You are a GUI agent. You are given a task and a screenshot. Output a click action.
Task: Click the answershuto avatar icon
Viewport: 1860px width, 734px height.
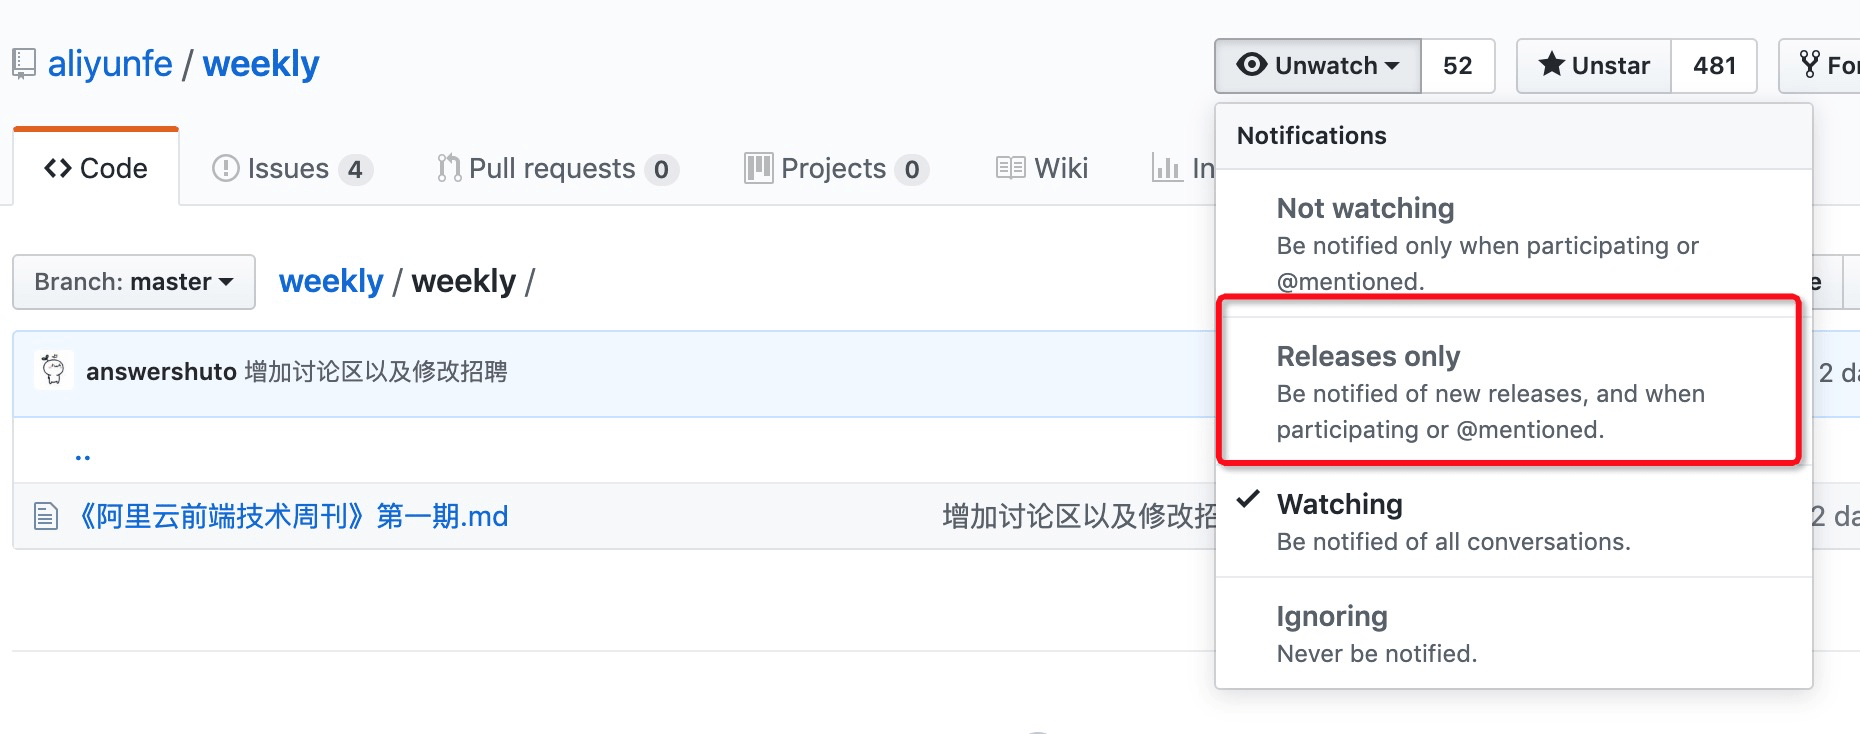pyautogui.click(x=54, y=370)
